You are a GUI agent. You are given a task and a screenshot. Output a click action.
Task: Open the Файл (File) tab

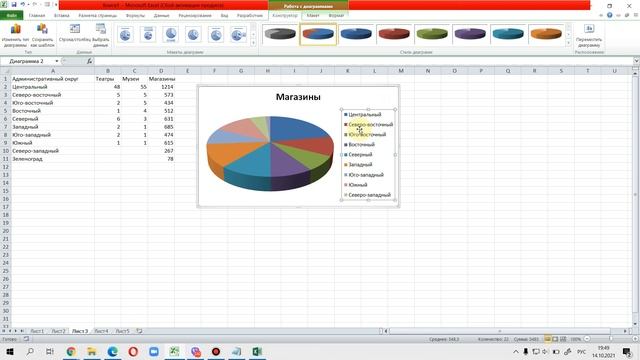[12, 16]
